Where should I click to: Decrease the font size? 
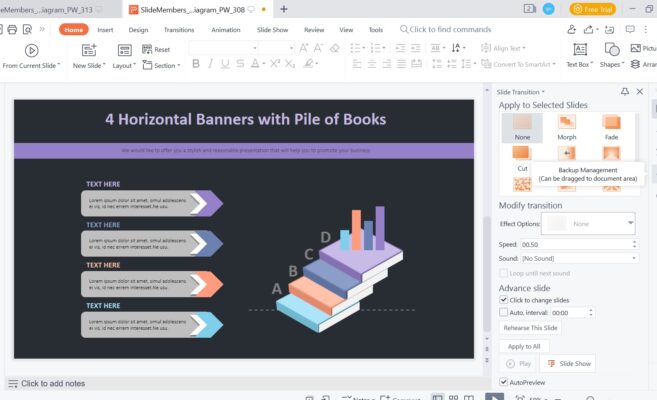[x=318, y=48]
